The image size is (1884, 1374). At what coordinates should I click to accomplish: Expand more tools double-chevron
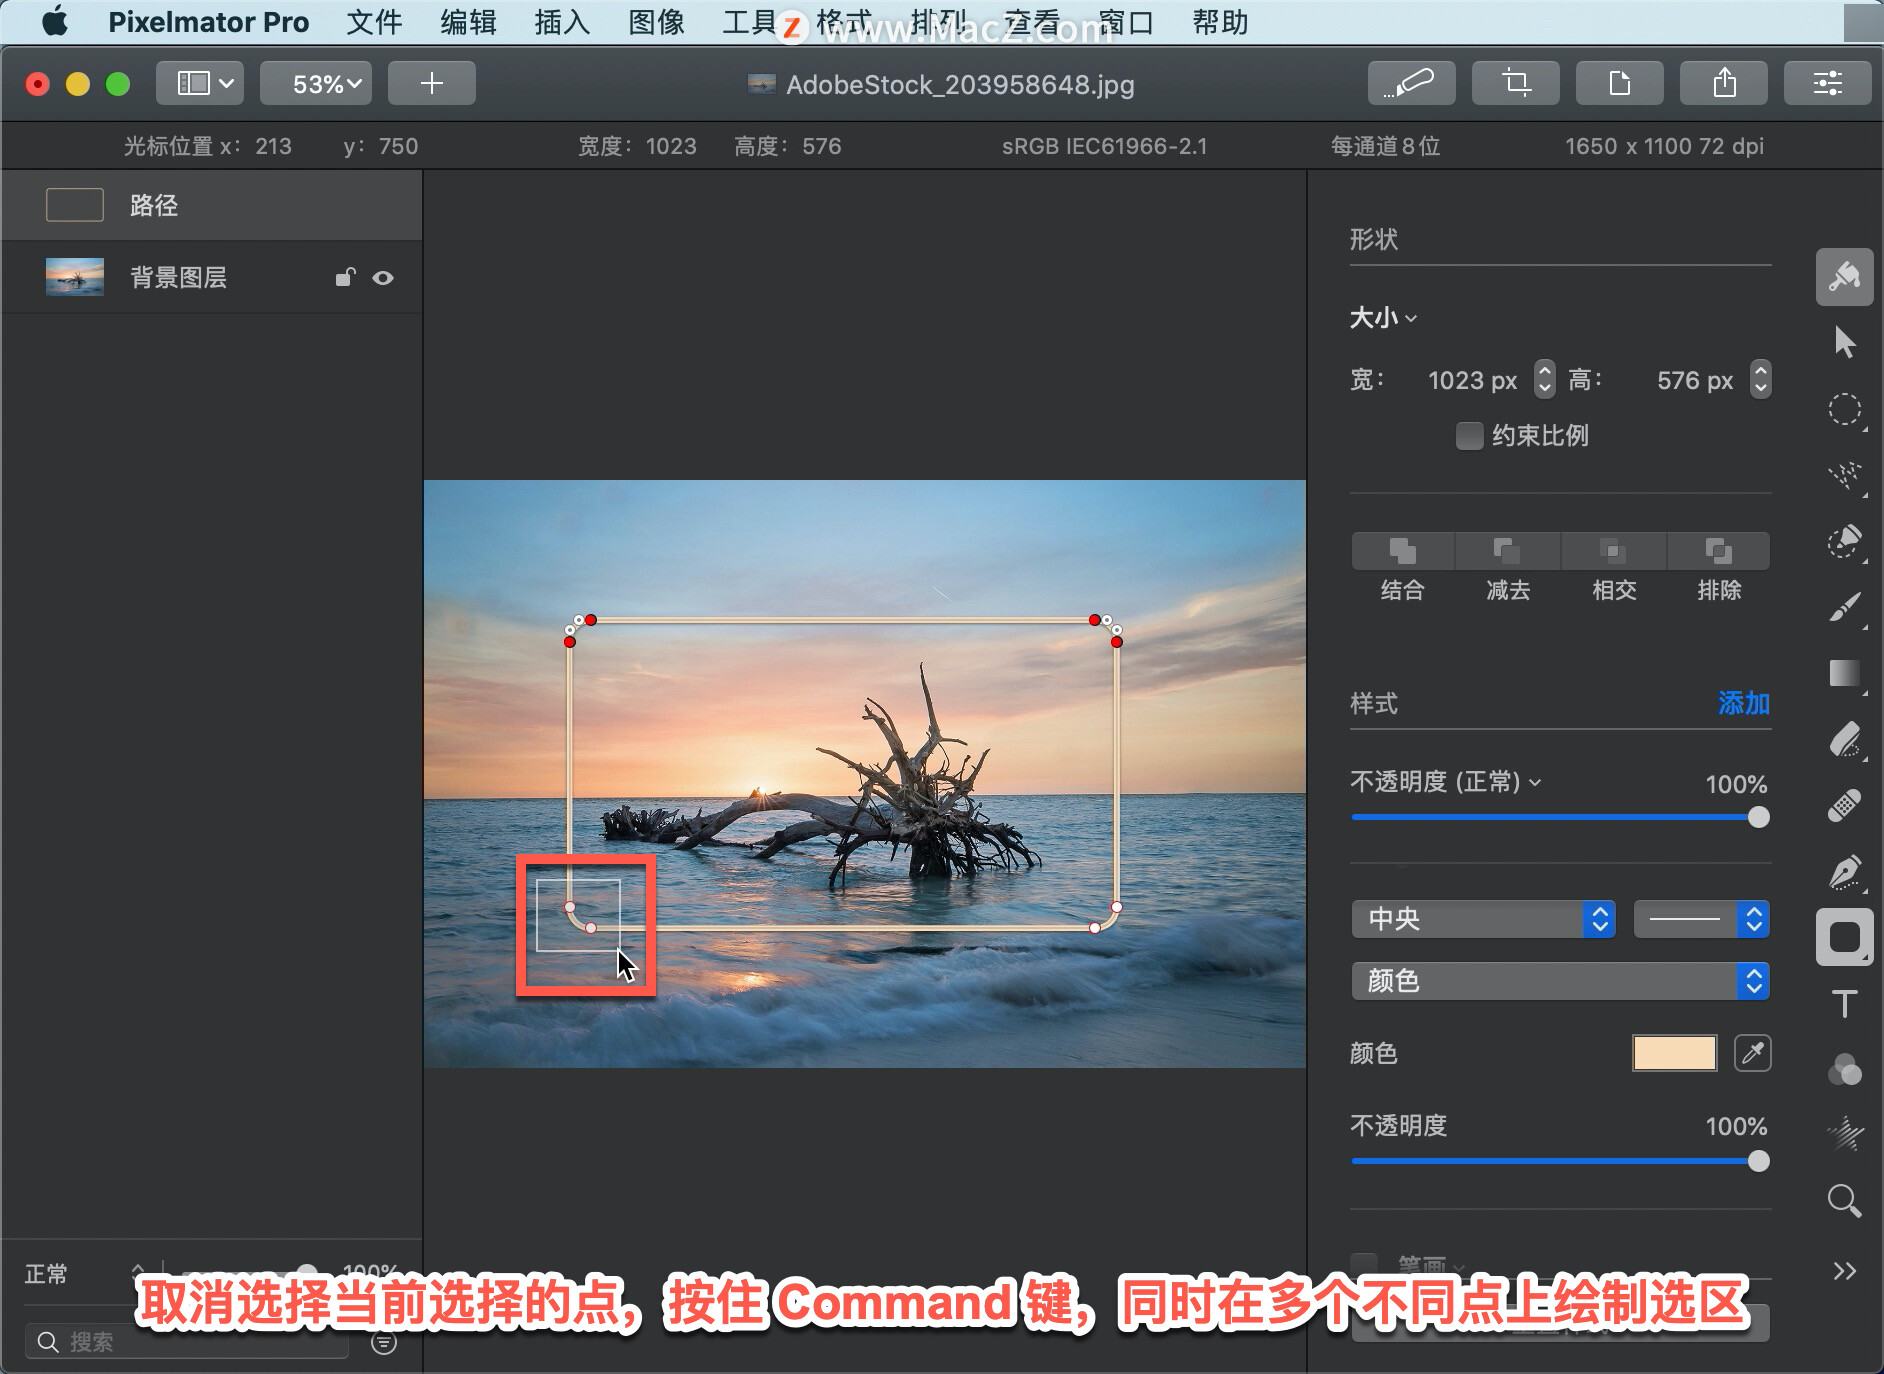coord(1844,1271)
